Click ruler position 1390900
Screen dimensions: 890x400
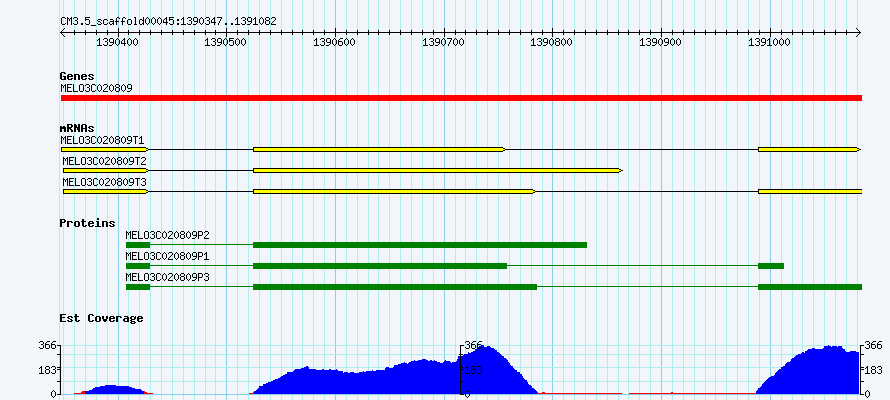[x=661, y=42]
